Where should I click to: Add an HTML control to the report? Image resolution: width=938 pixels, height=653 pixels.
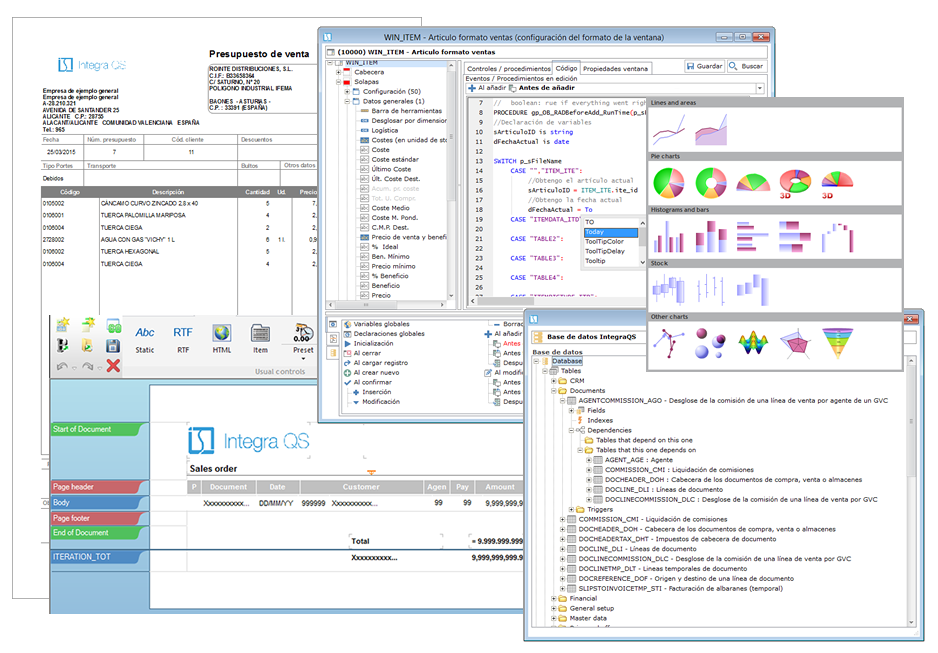[x=222, y=340]
